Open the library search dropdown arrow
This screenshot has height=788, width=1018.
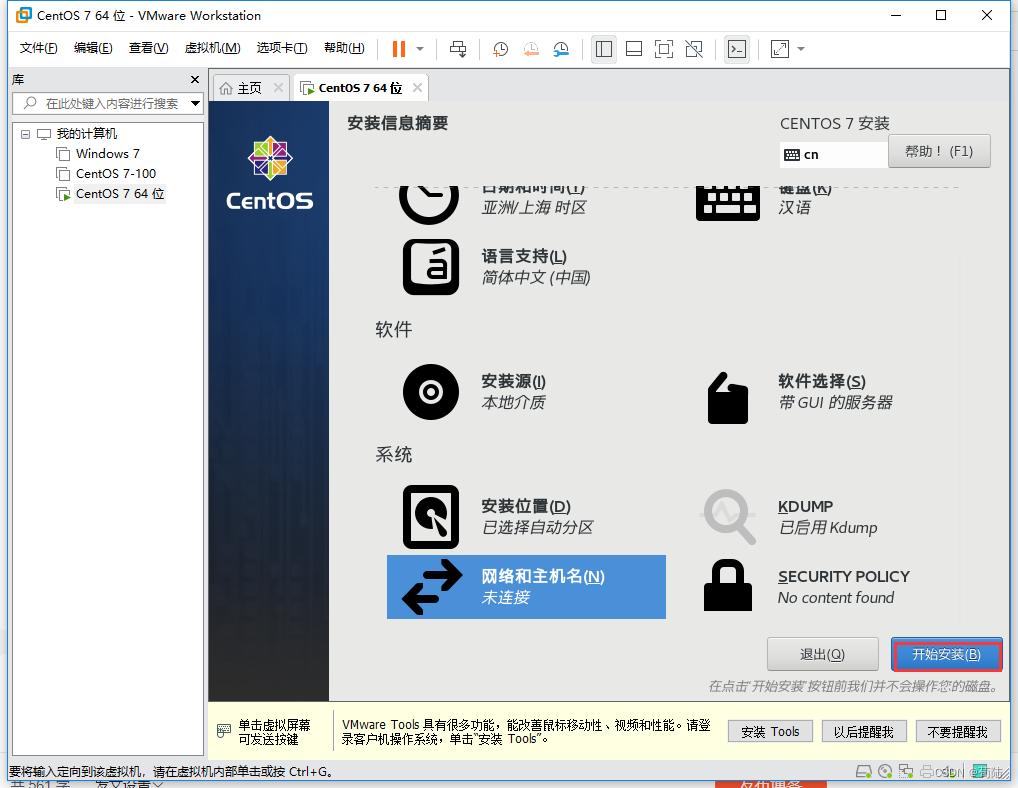[x=195, y=103]
